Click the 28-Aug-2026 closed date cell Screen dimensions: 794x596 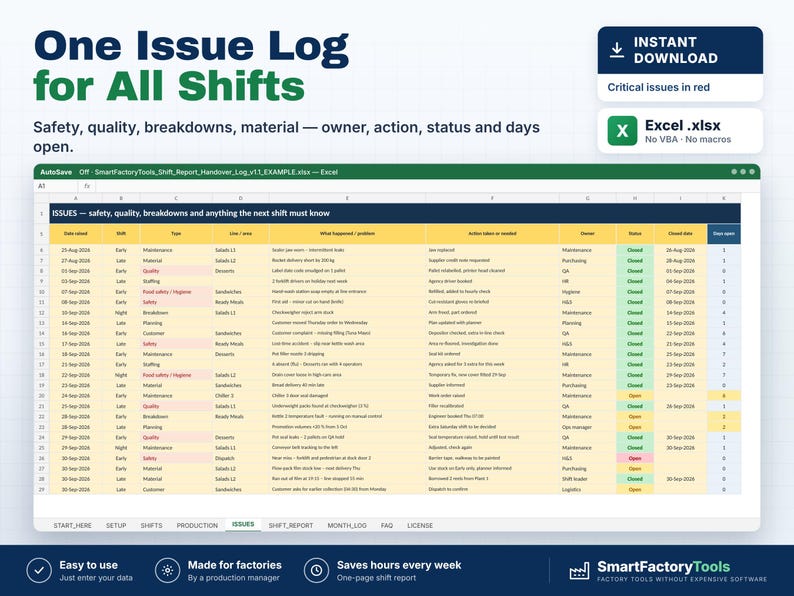click(x=680, y=261)
